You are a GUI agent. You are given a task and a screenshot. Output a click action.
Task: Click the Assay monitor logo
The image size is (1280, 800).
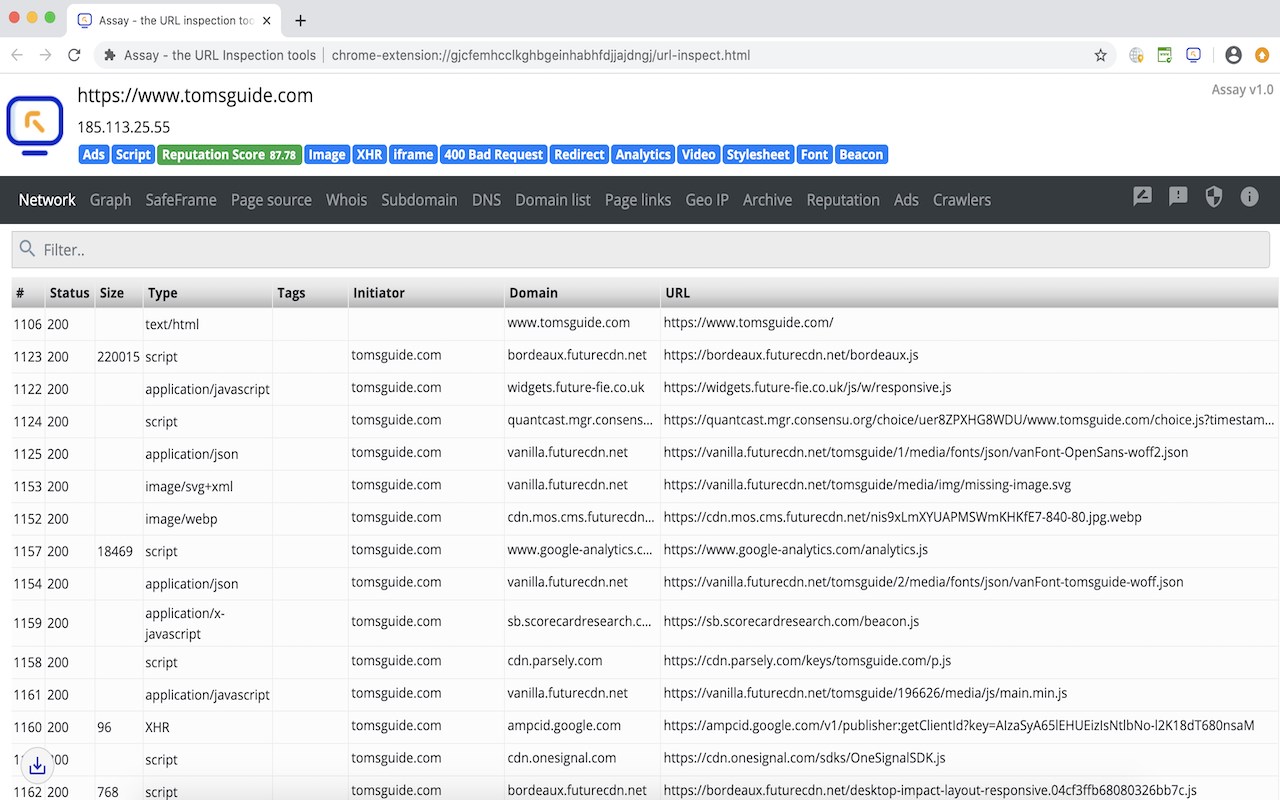pos(35,126)
